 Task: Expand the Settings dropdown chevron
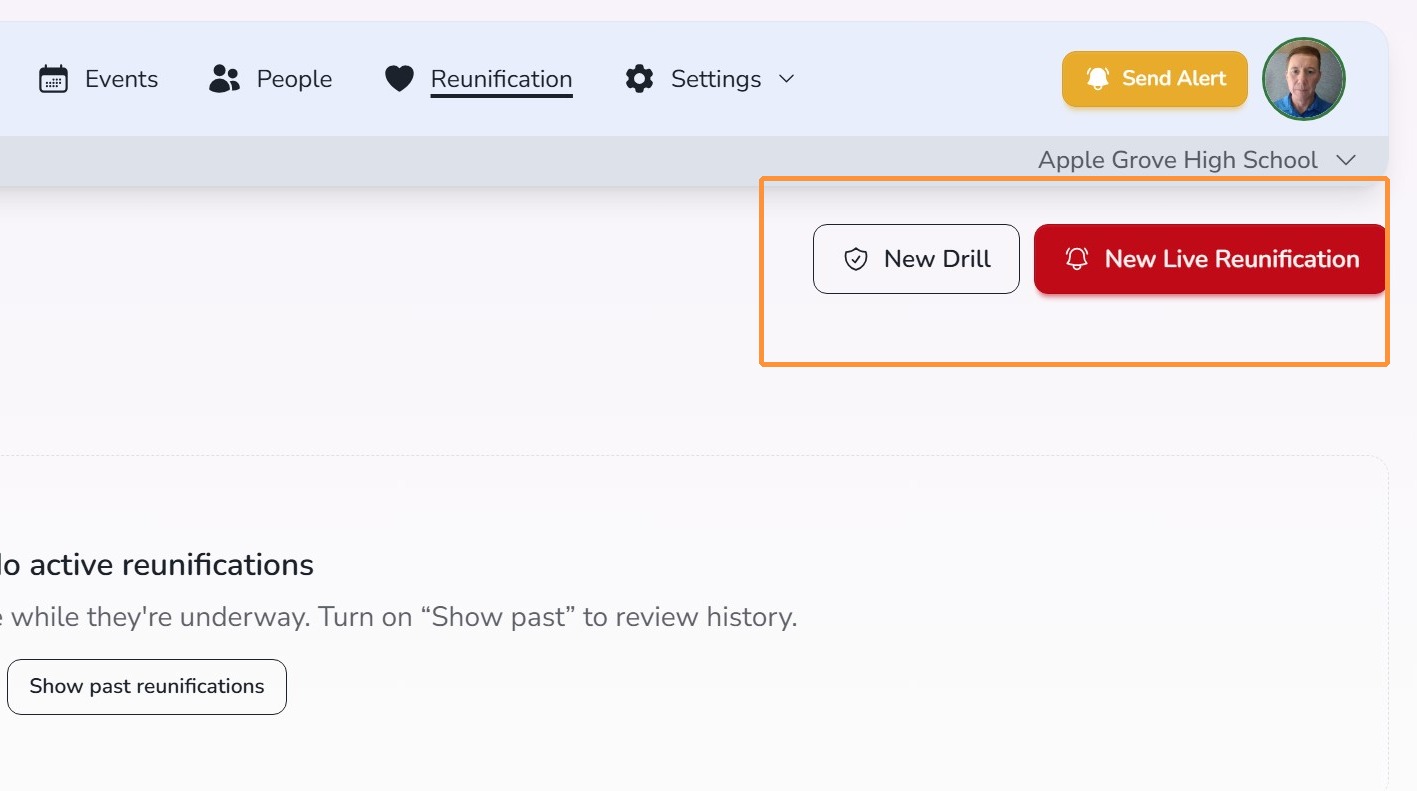[787, 79]
